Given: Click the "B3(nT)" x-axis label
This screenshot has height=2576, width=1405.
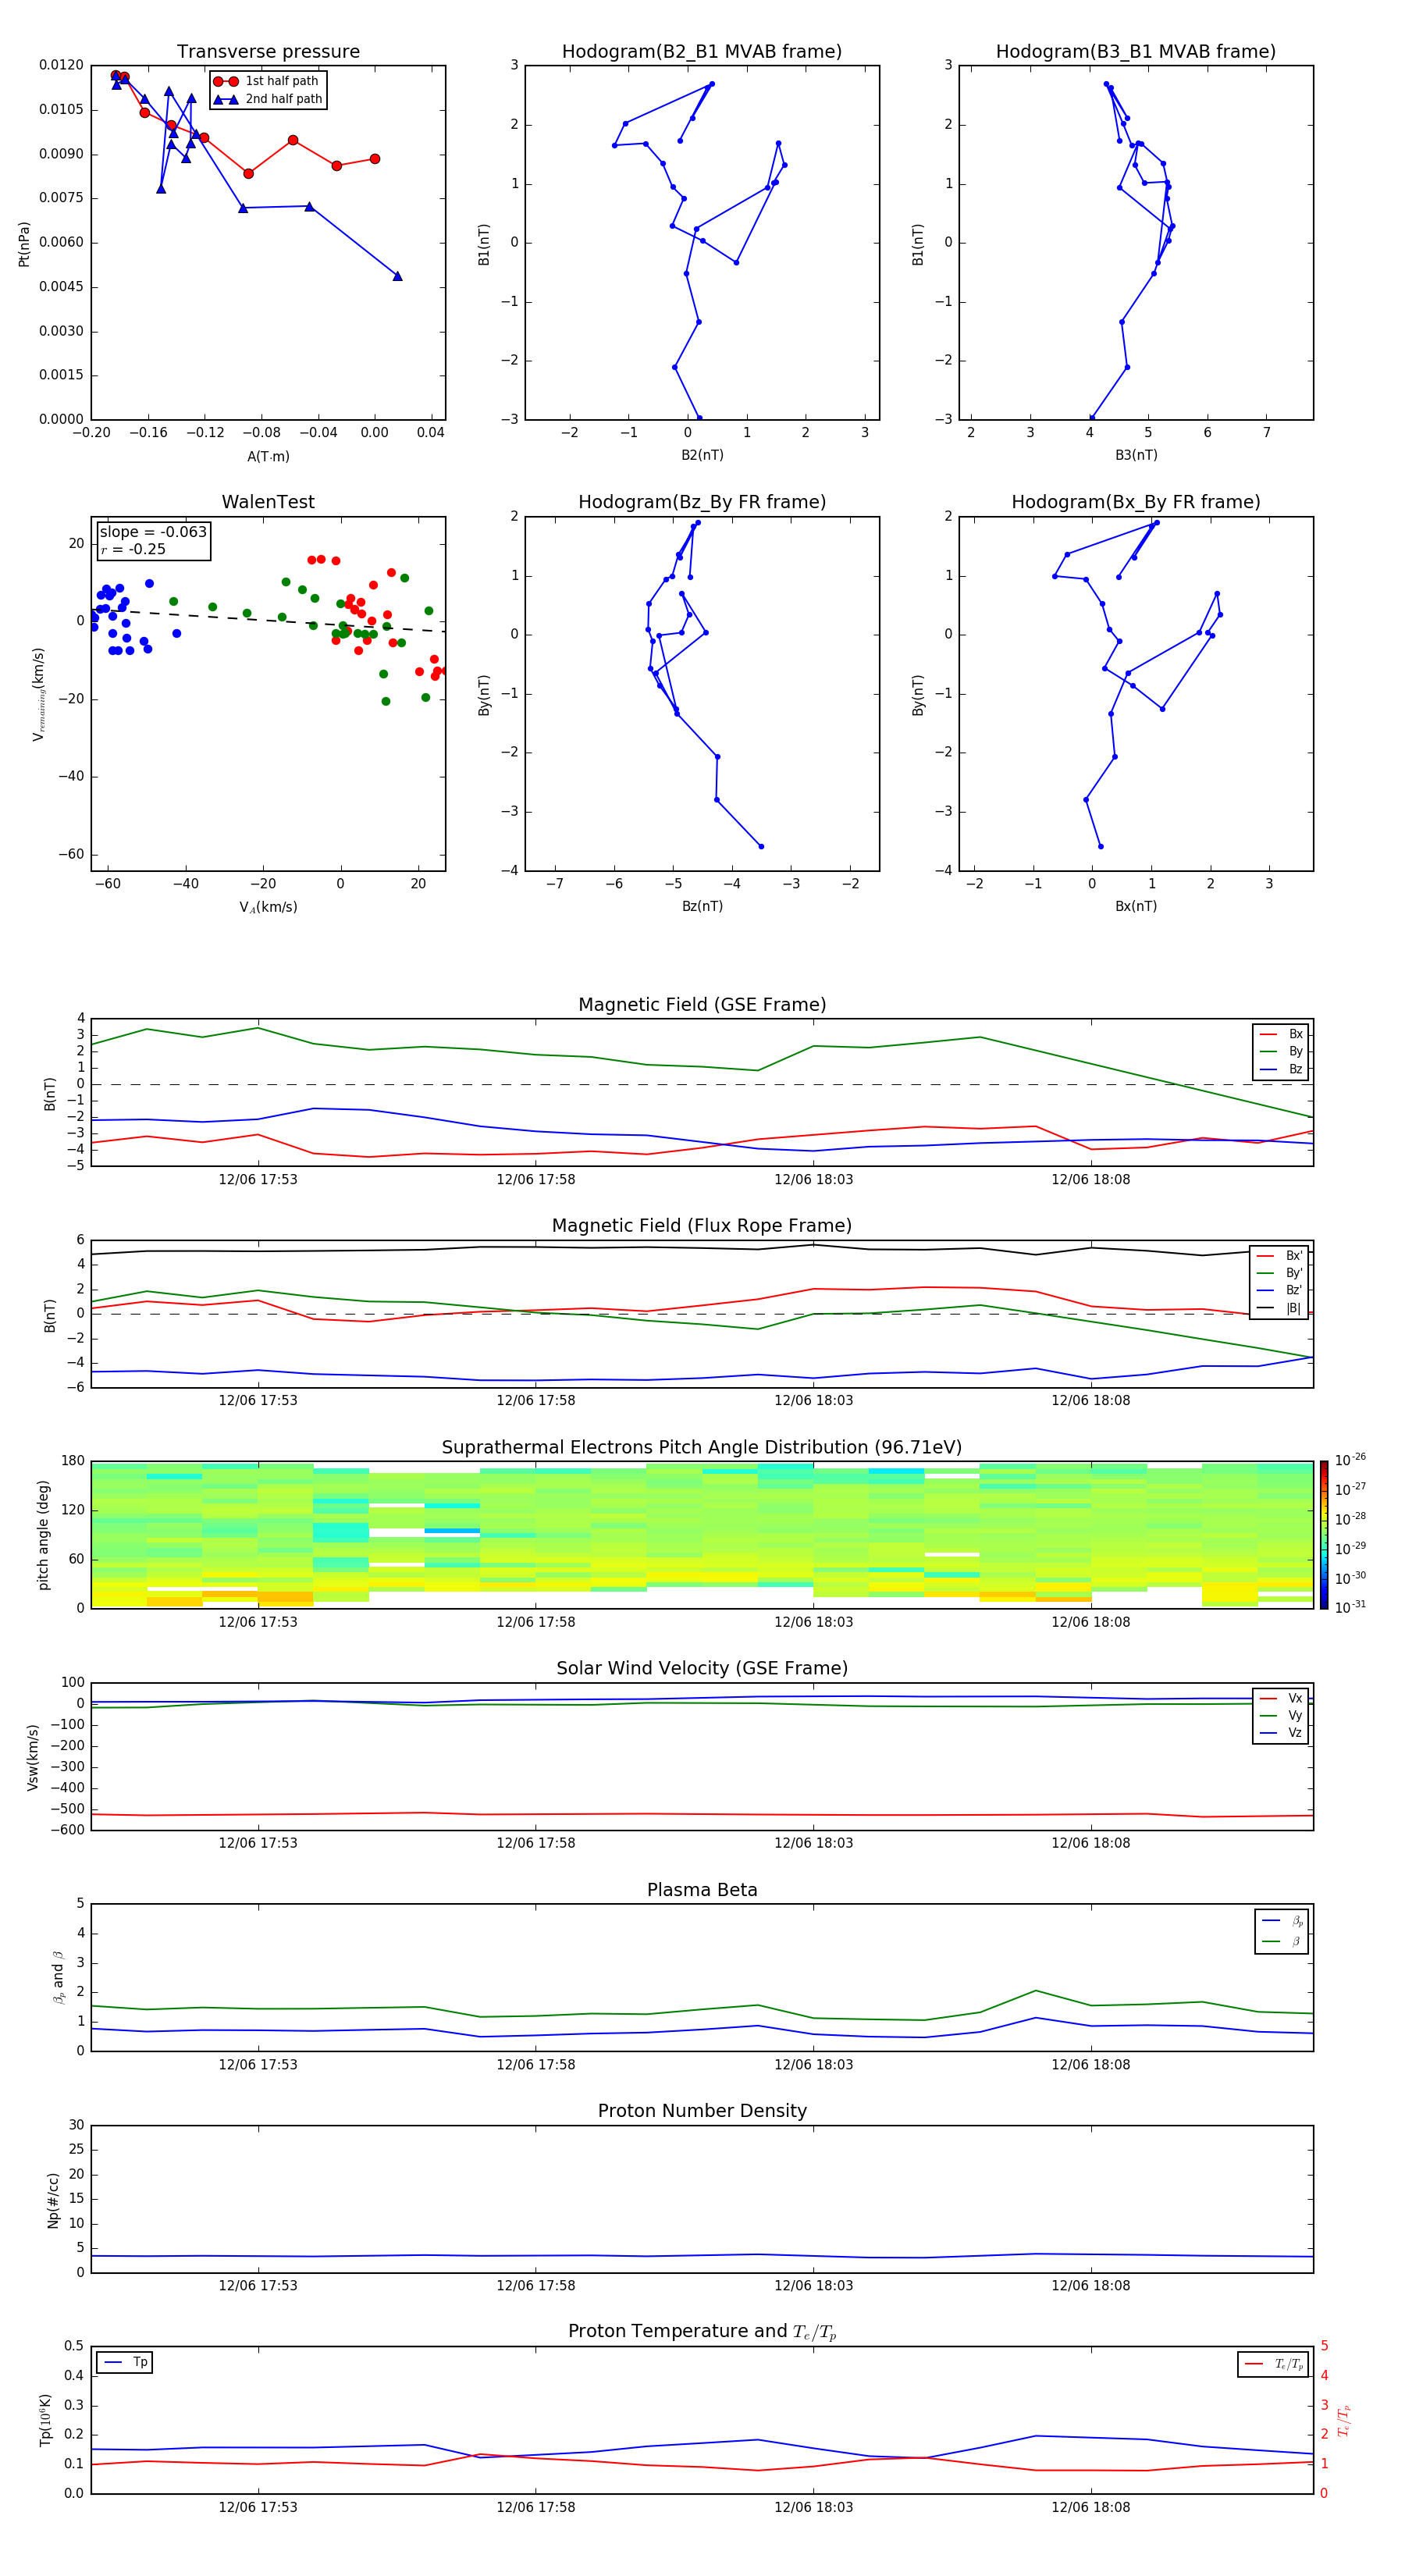Looking at the screenshot, I should click(x=1136, y=455).
